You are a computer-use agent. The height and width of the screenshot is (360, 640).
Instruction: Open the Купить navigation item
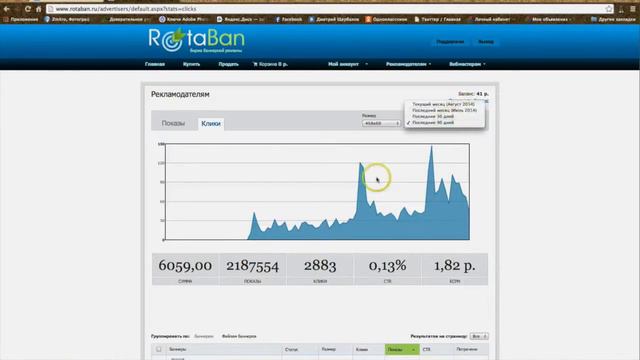tap(191, 64)
